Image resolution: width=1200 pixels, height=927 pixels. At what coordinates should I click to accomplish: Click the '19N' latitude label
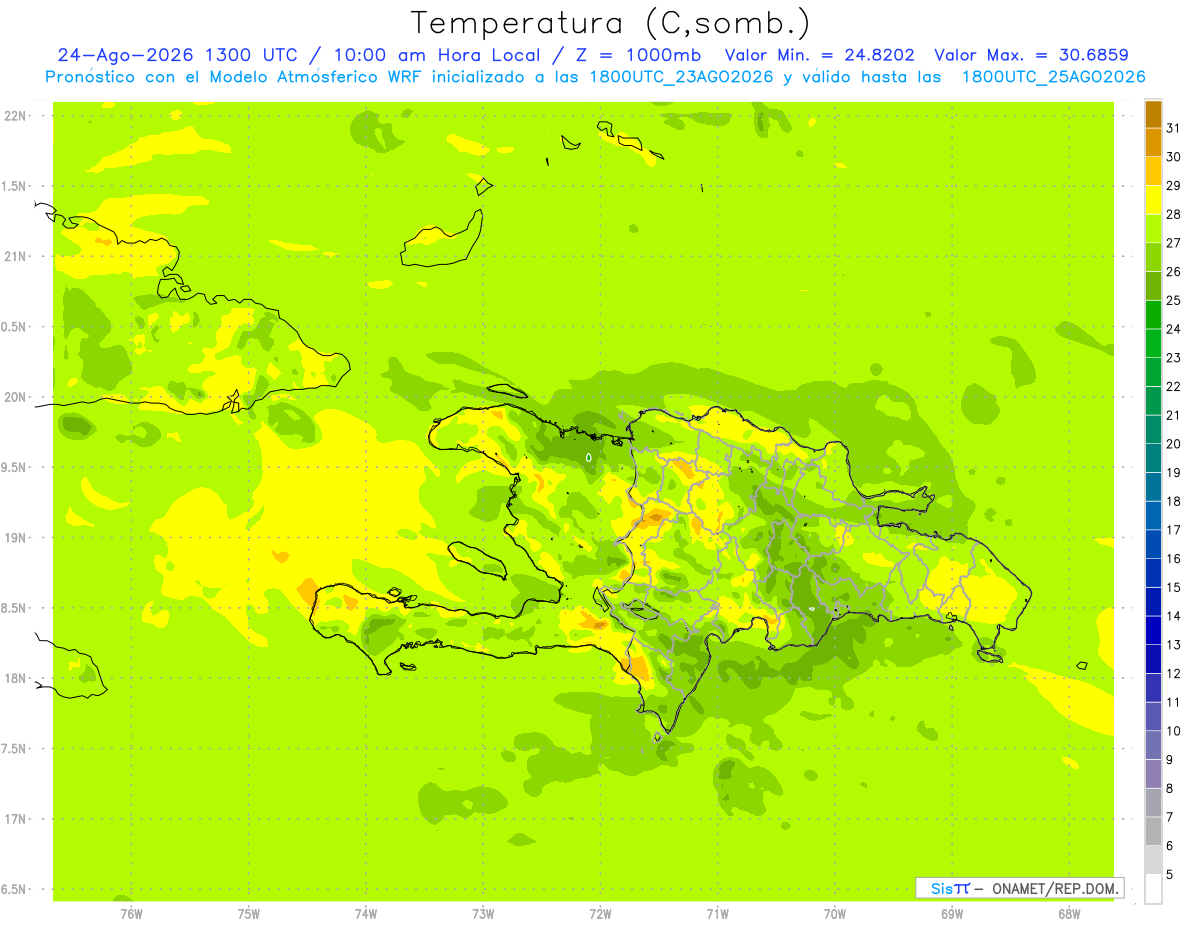pos(16,538)
